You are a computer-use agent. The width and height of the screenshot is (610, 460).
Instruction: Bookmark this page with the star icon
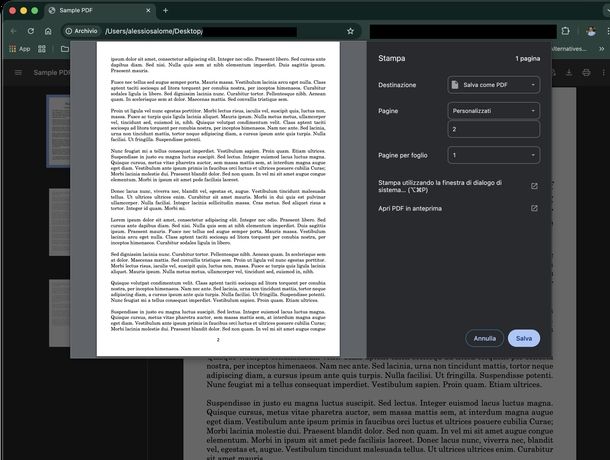[350, 31]
